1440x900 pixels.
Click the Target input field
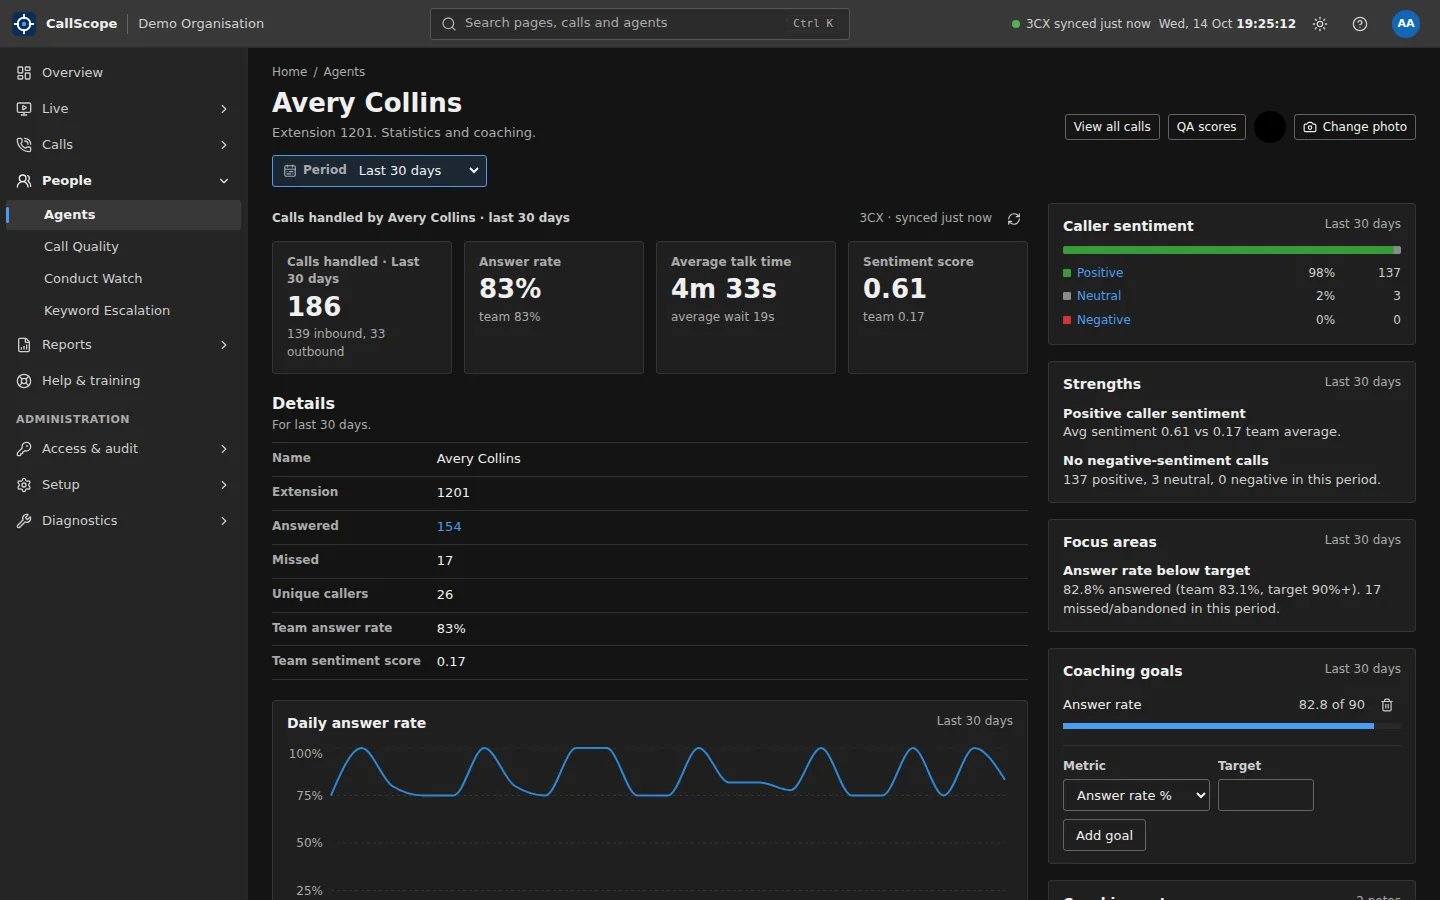(x=1266, y=795)
